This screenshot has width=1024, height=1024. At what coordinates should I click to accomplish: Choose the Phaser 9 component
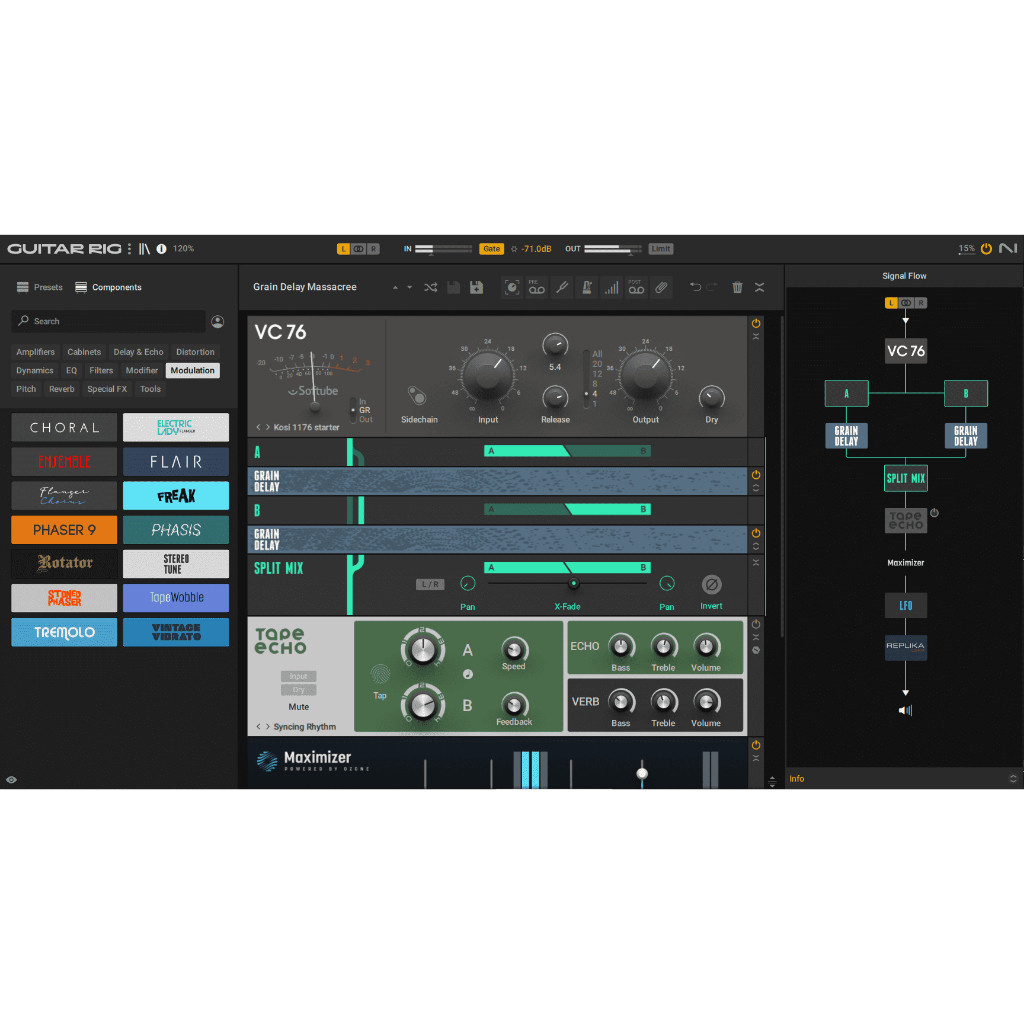[64, 530]
